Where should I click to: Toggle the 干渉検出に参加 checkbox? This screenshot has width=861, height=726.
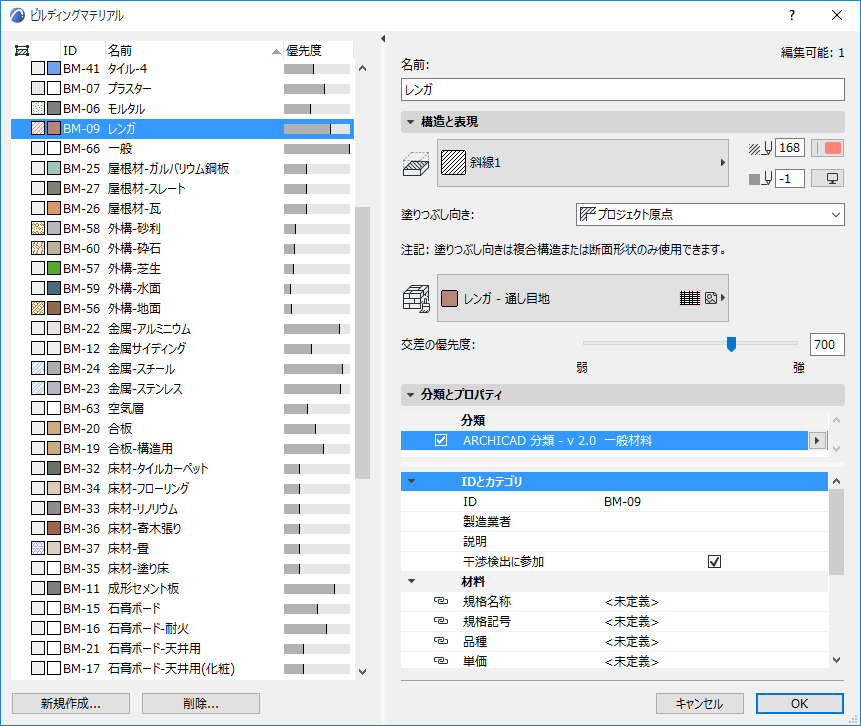[x=714, y=561]
